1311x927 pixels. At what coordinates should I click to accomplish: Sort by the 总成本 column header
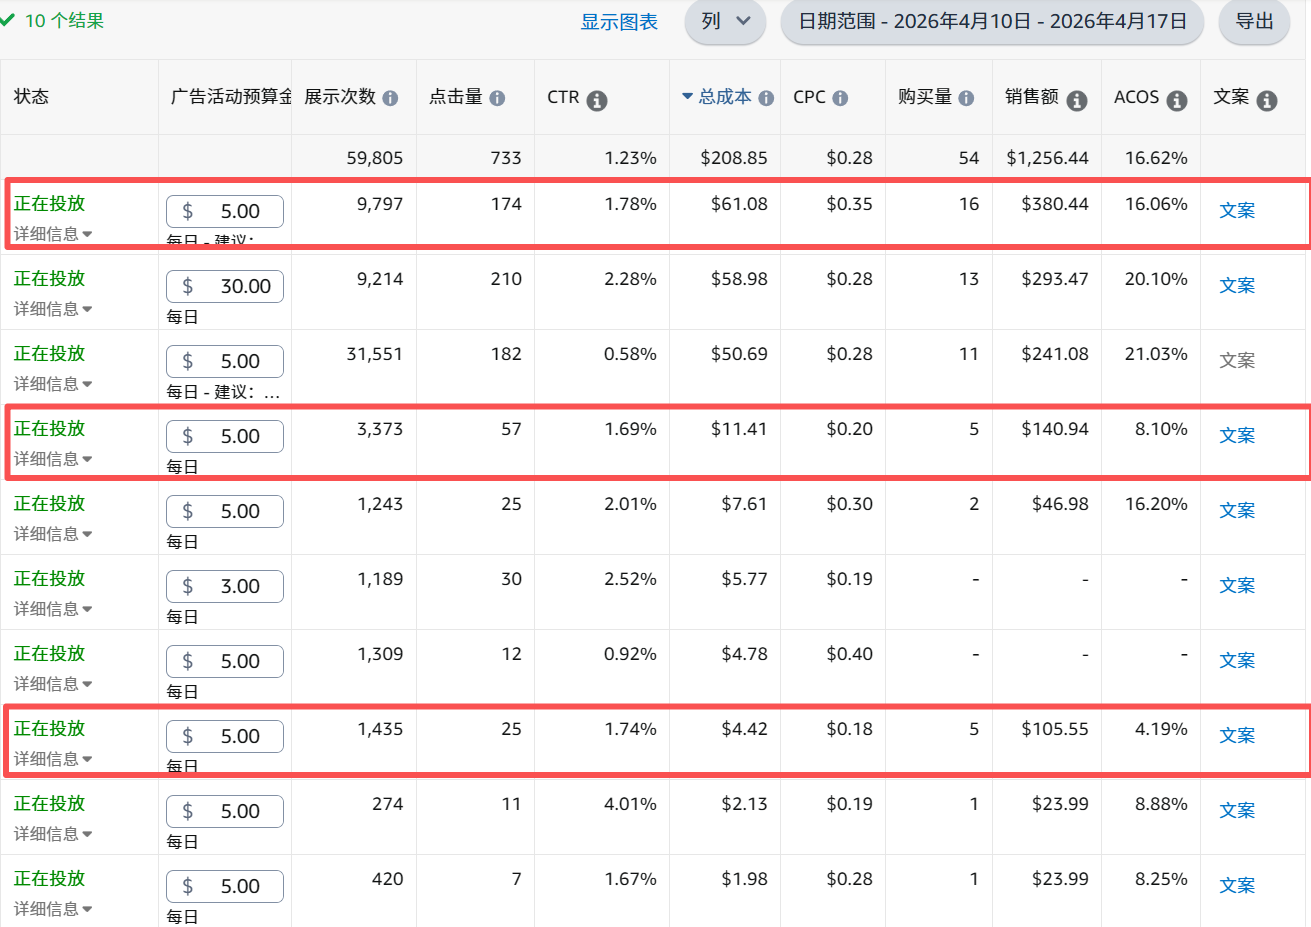tap(724, 97)
